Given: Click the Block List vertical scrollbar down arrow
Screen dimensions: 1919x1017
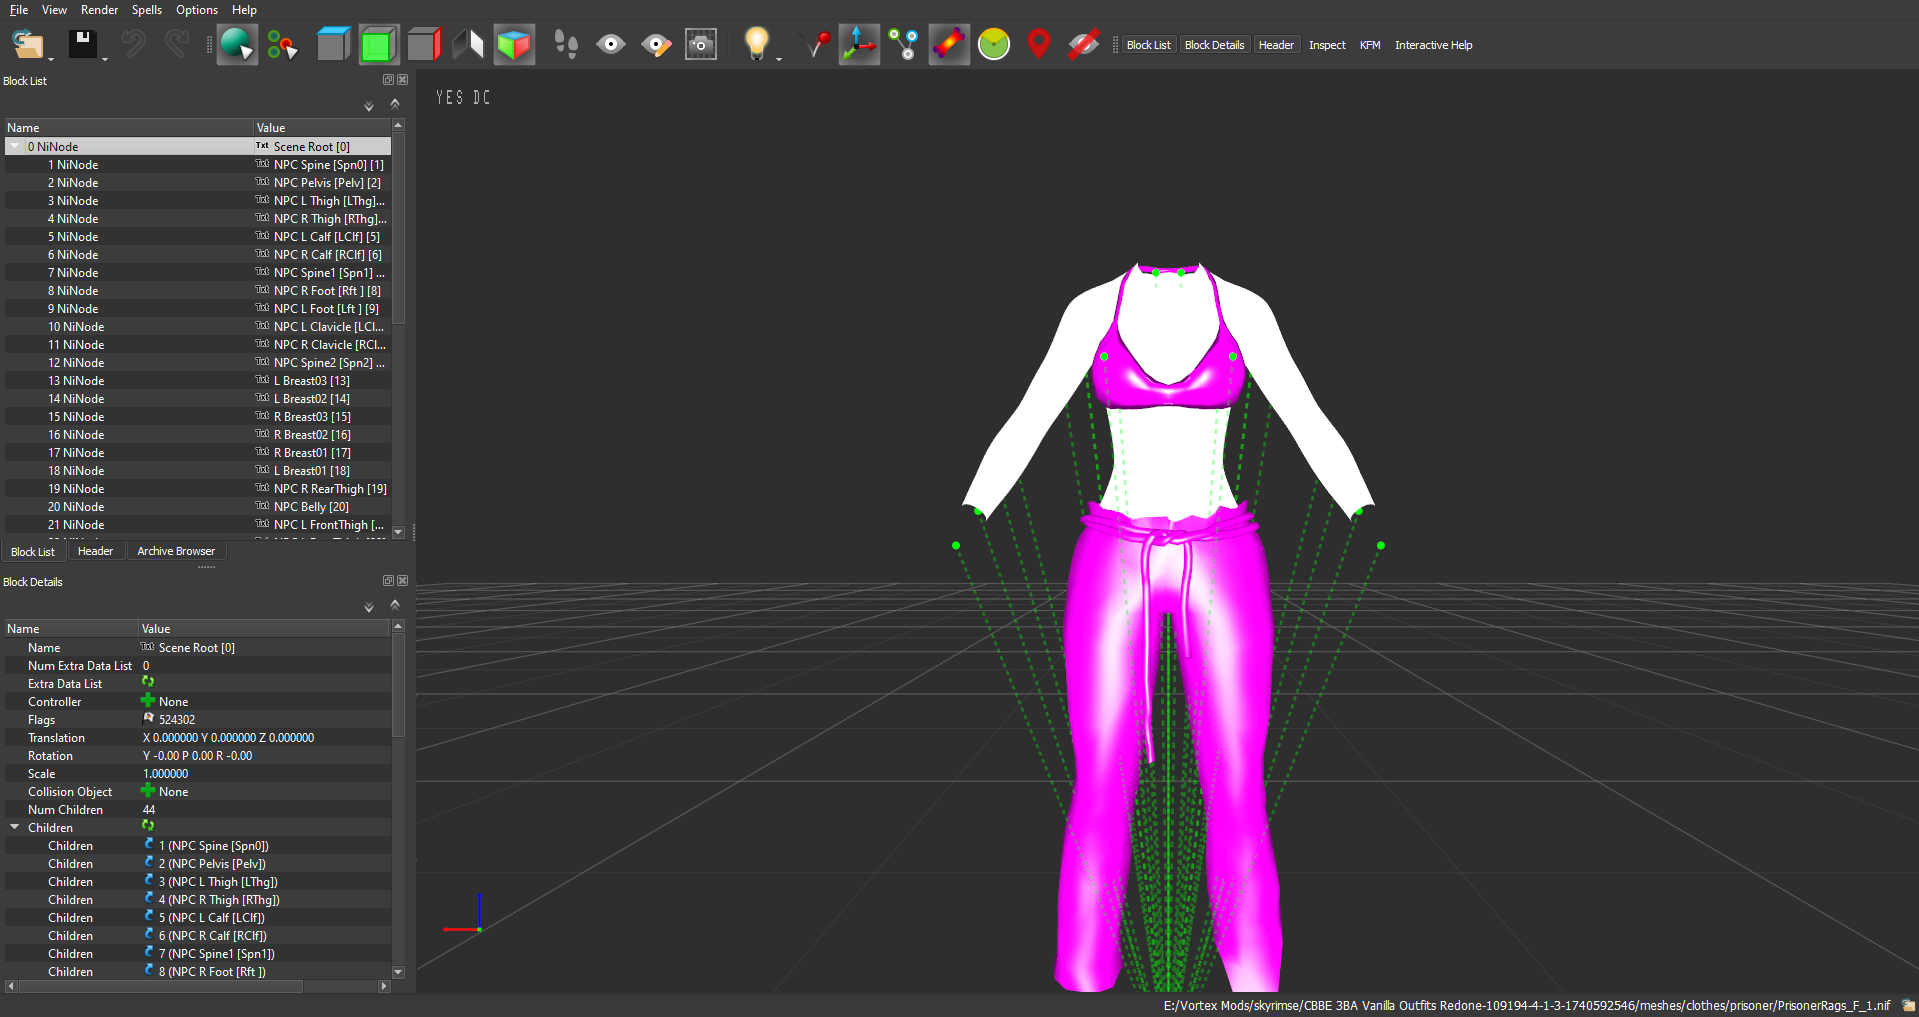Looking at the screenshot, I should (x=398, y=532).
